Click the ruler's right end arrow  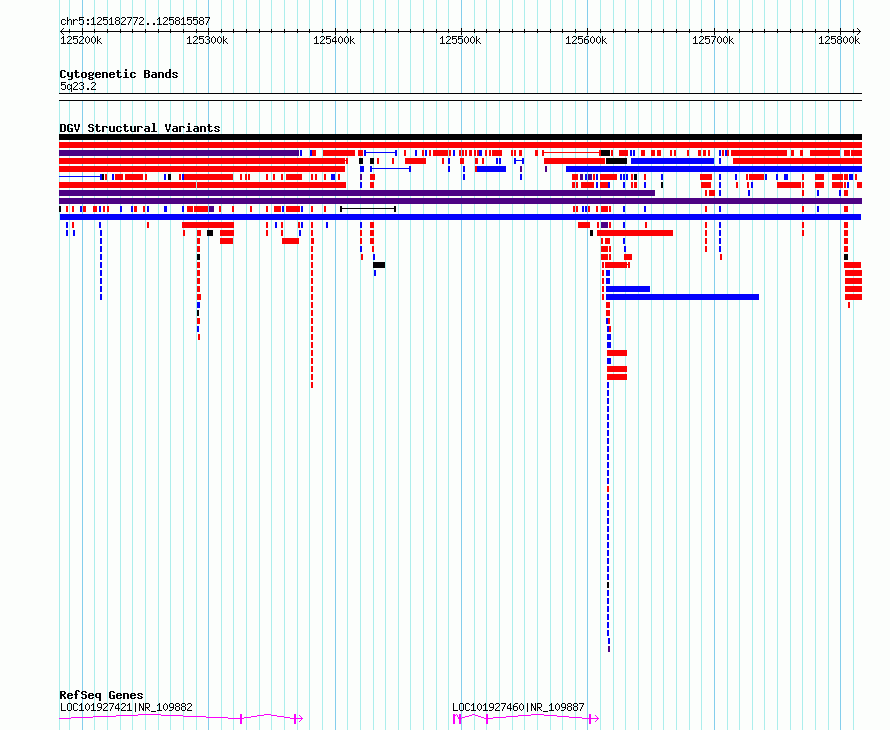tap(859, 31)
